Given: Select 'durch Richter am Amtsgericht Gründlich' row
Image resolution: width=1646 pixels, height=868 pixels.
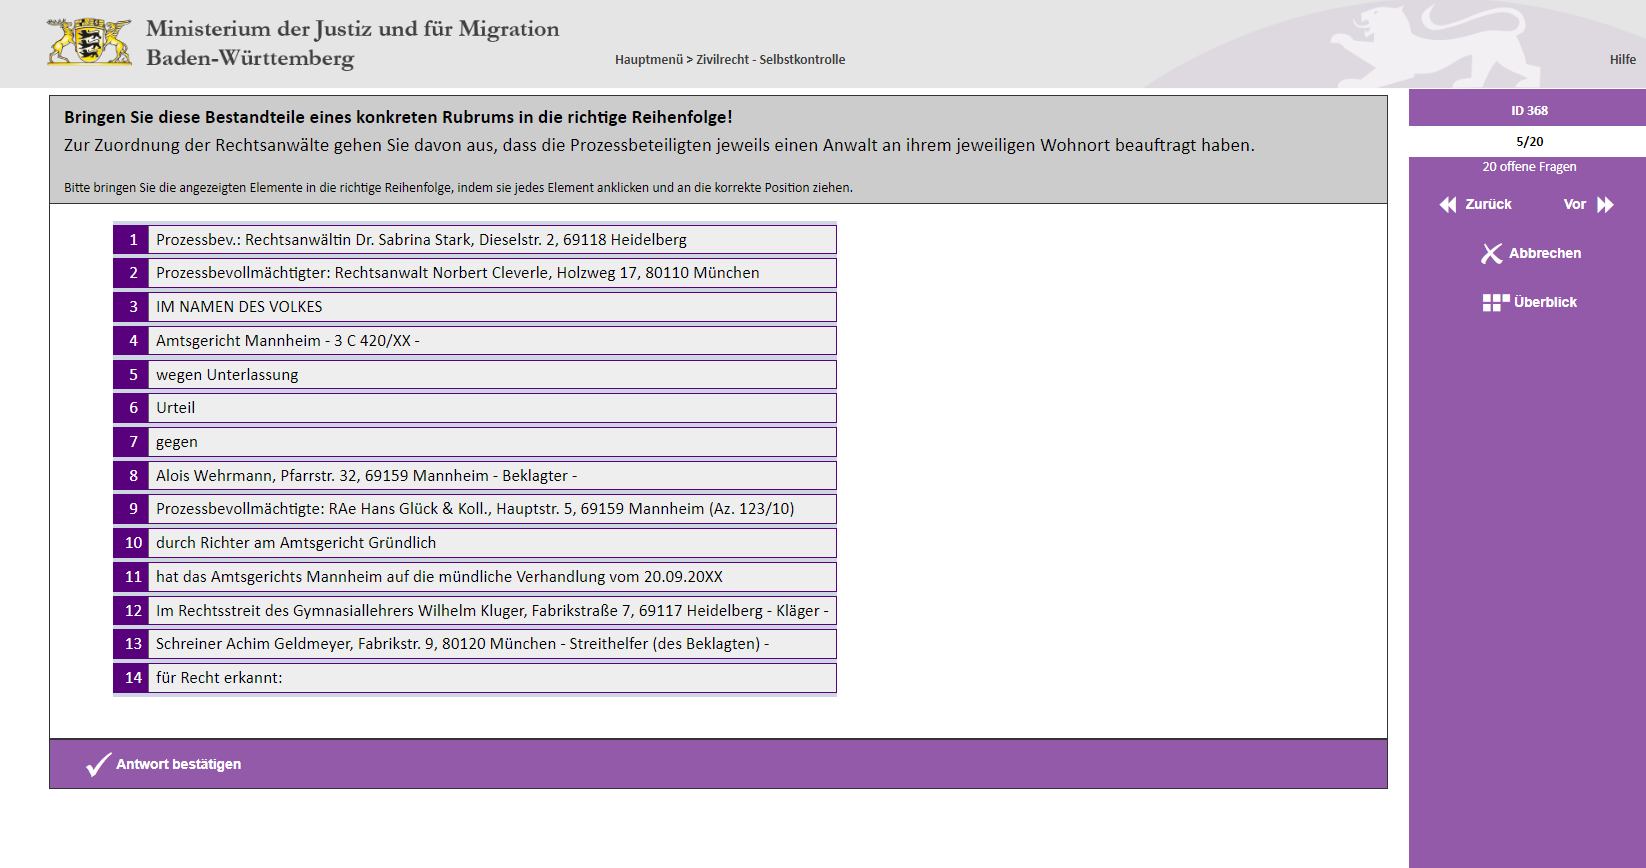Looking at the screenshot, I should click(x=490, y=543).
